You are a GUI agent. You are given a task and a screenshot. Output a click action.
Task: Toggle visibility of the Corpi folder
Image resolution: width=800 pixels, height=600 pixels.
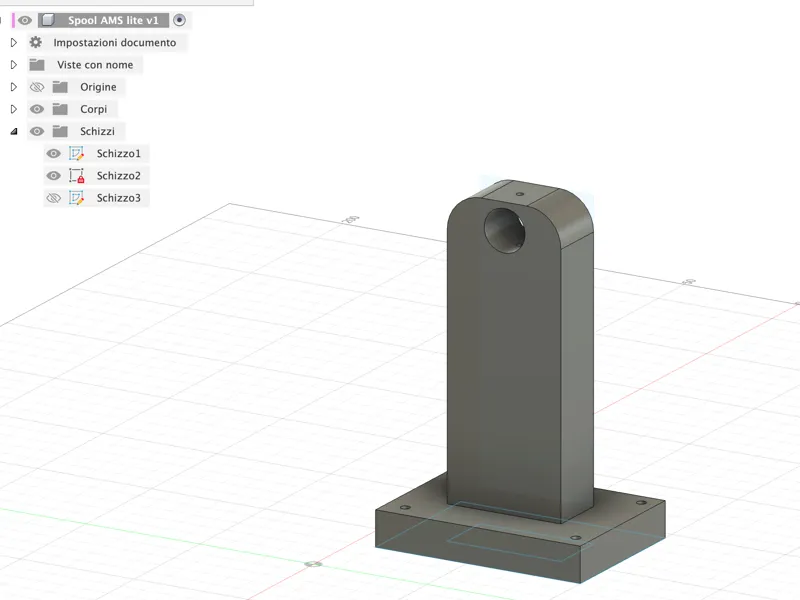[x=37, y=109]
